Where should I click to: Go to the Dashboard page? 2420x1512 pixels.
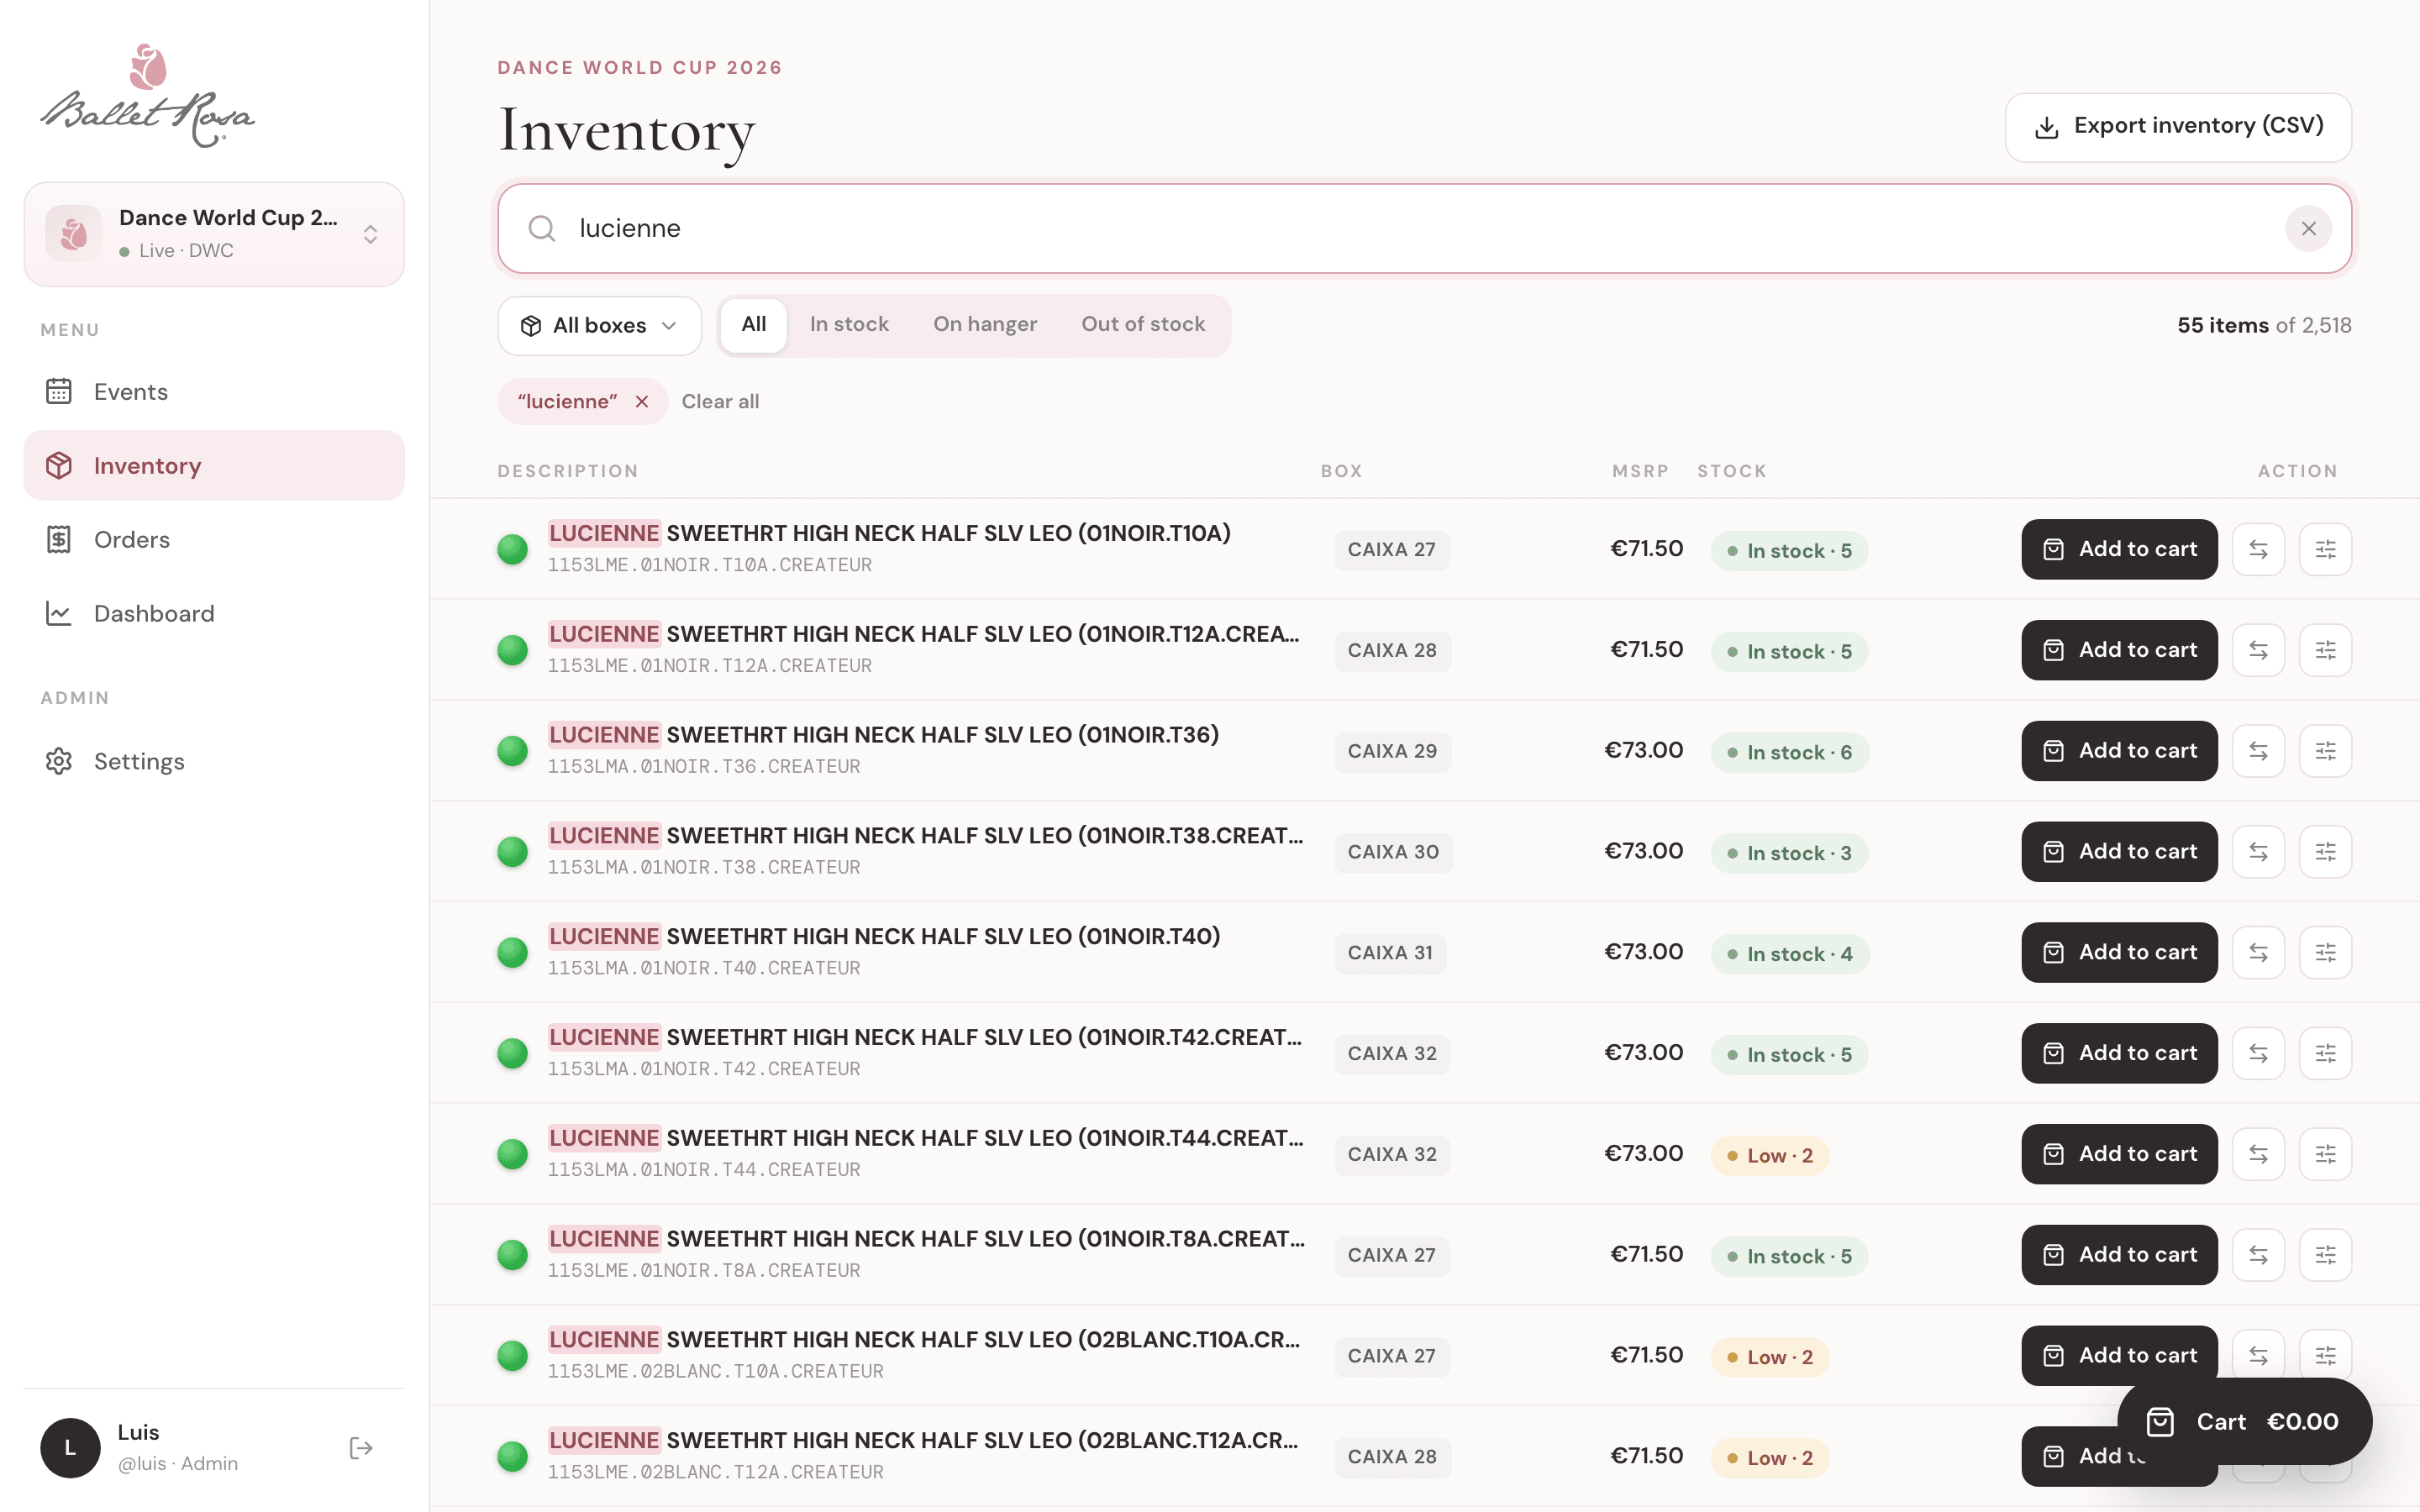(x=214, y=614)
